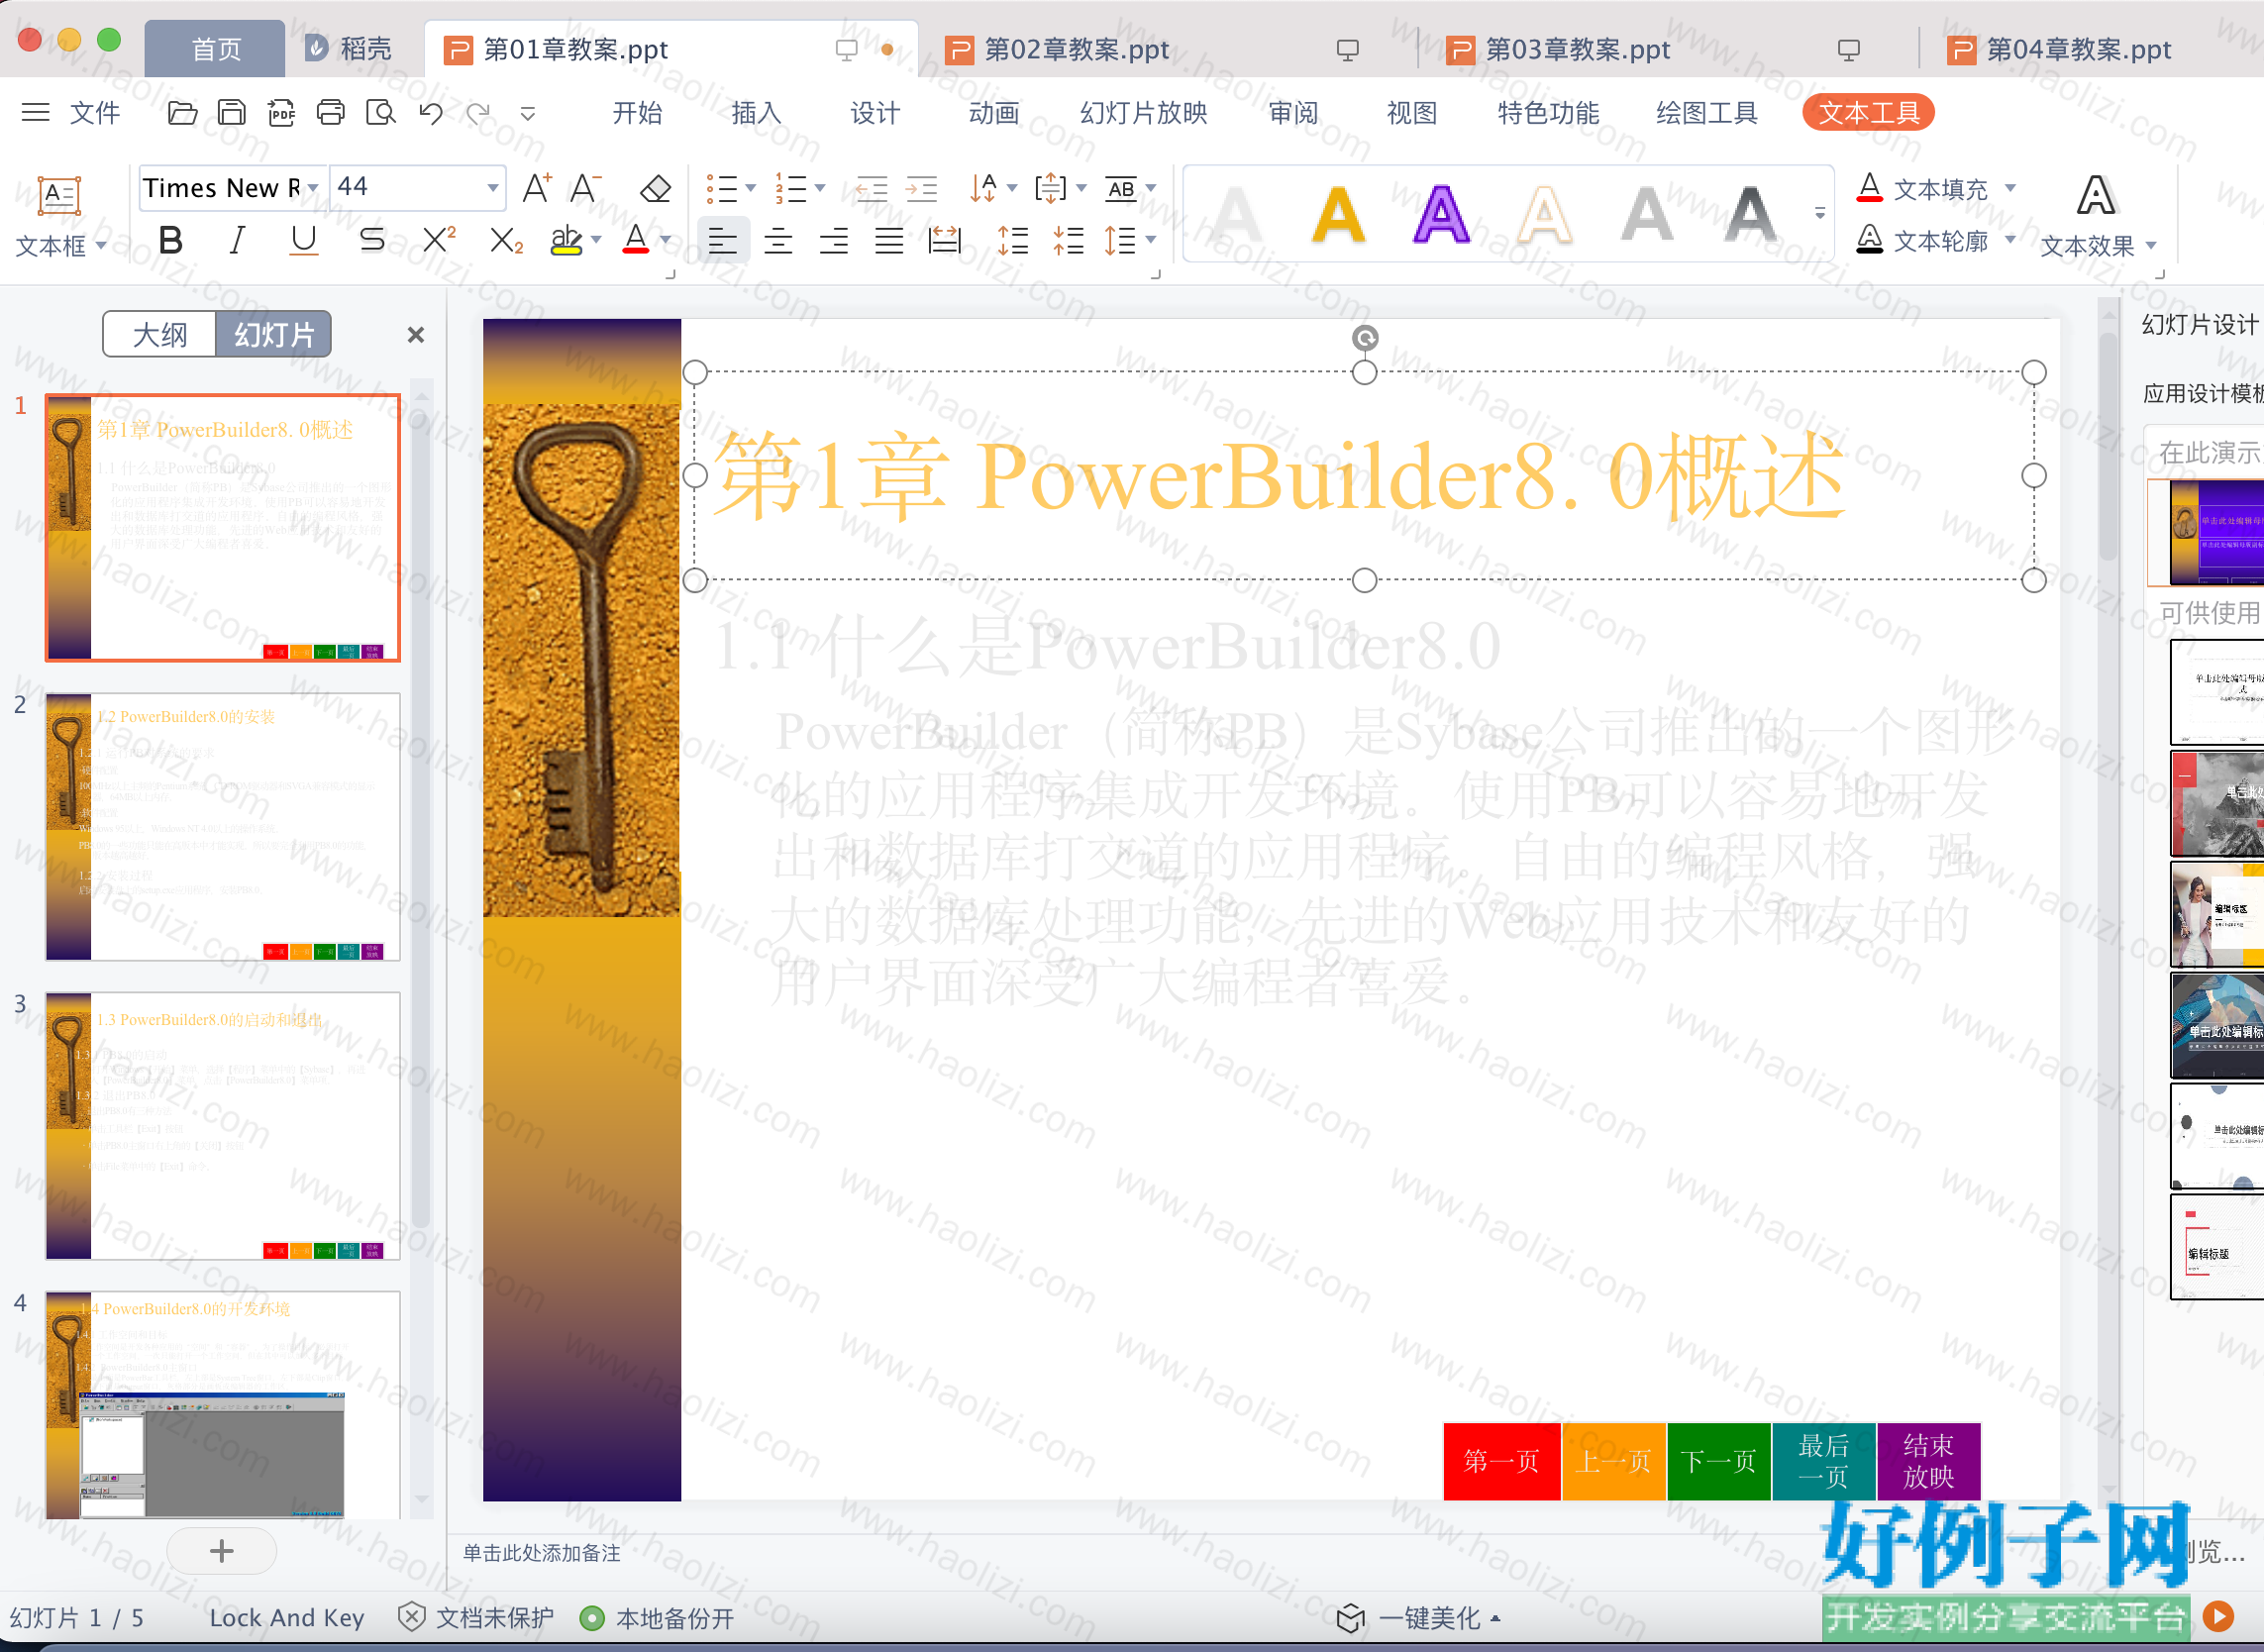Open 一键美化 beautify option
2264x1652 pixels.
pyautogui.click(x=1420, y=1617)
